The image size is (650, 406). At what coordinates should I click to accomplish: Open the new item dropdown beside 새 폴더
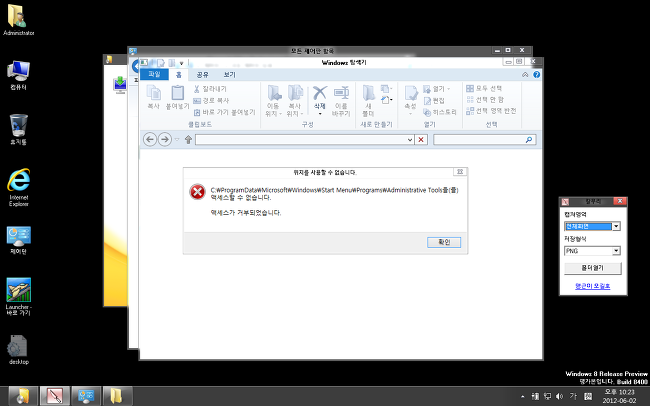coord(386,89)
